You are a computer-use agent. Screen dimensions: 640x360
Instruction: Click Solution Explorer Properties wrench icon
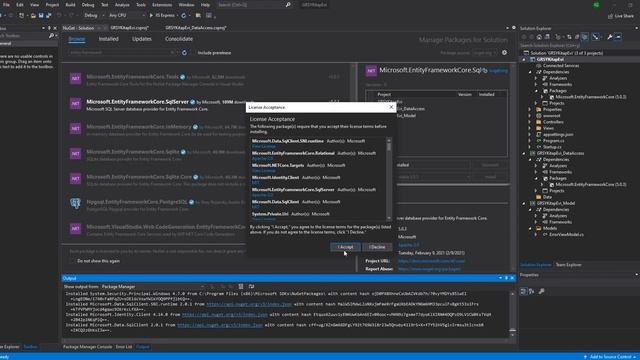coord(609,37)
